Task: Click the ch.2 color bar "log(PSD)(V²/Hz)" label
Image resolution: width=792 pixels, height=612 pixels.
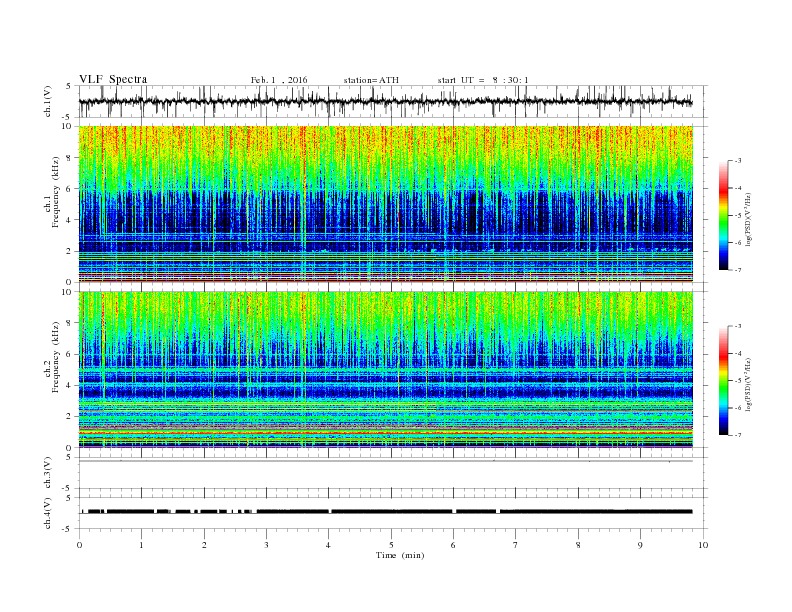Action: point(748,384)
